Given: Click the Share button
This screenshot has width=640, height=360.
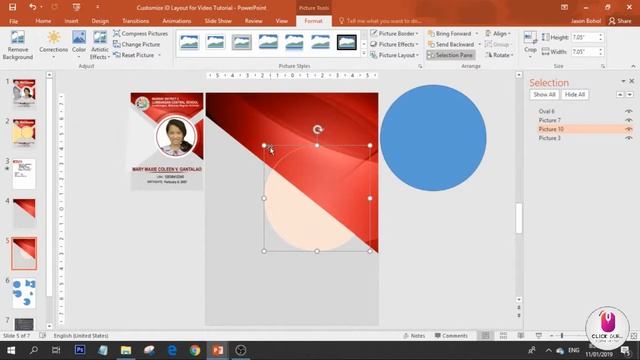Looking at the screenshot, I should click(620, 21).
